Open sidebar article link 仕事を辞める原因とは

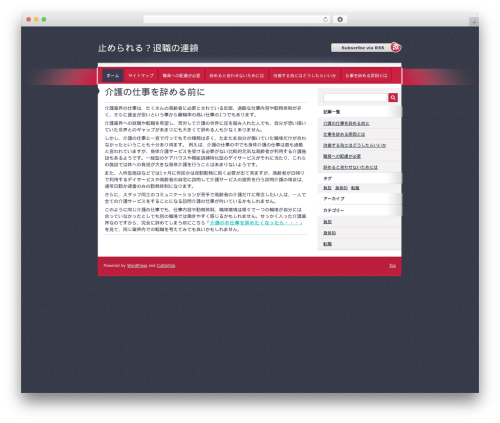point(344,134)
